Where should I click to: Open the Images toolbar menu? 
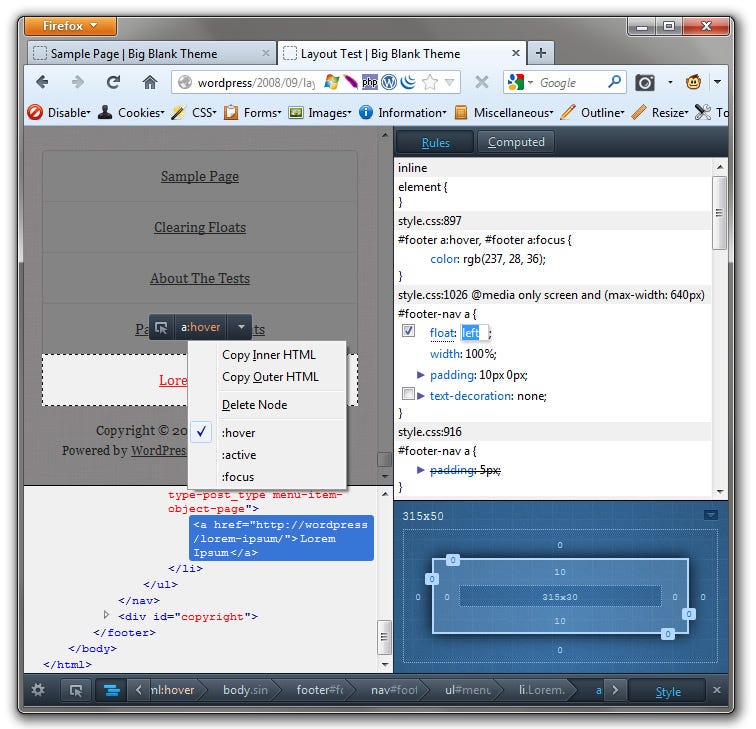(x=320, y=112)
